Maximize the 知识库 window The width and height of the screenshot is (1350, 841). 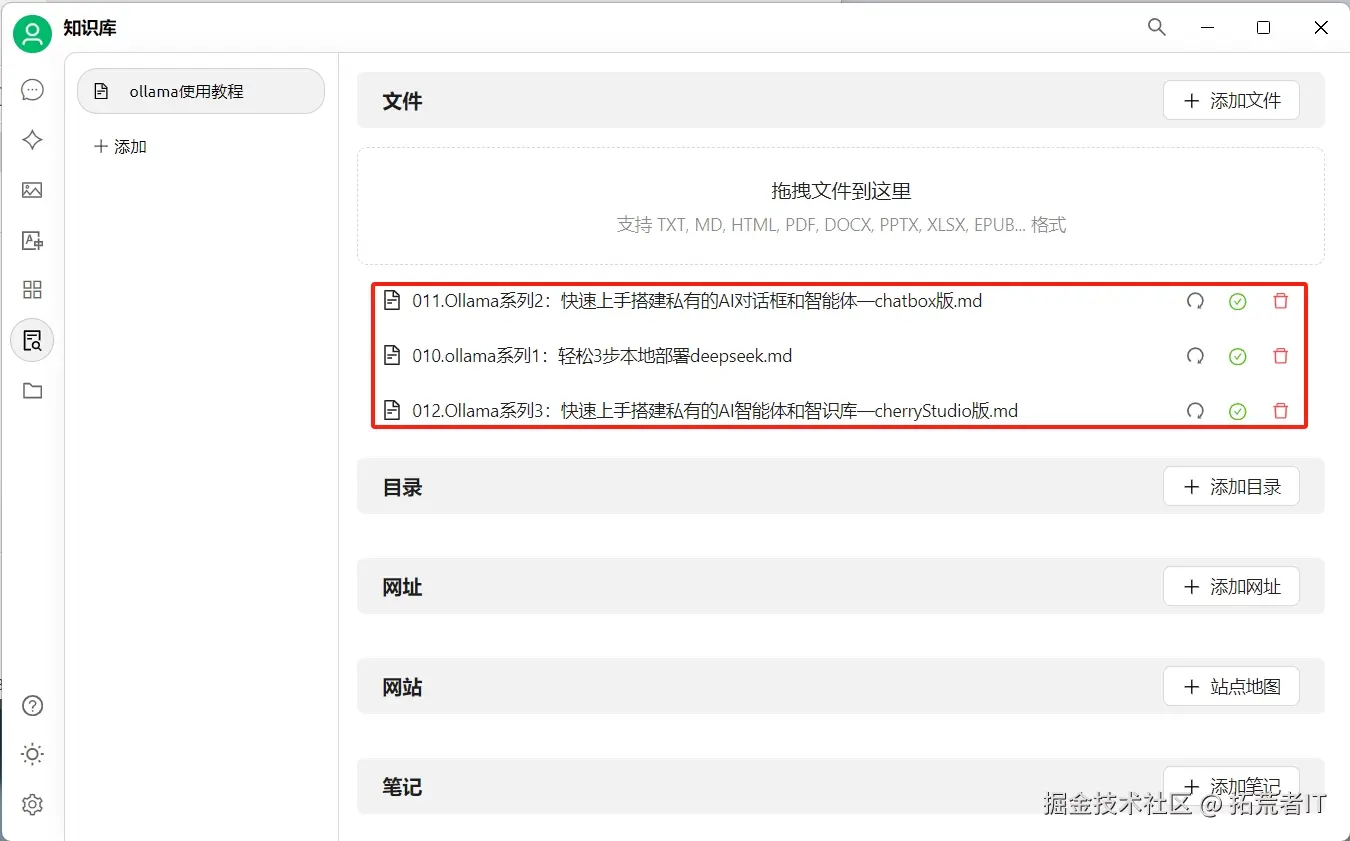coord(1264,28)
